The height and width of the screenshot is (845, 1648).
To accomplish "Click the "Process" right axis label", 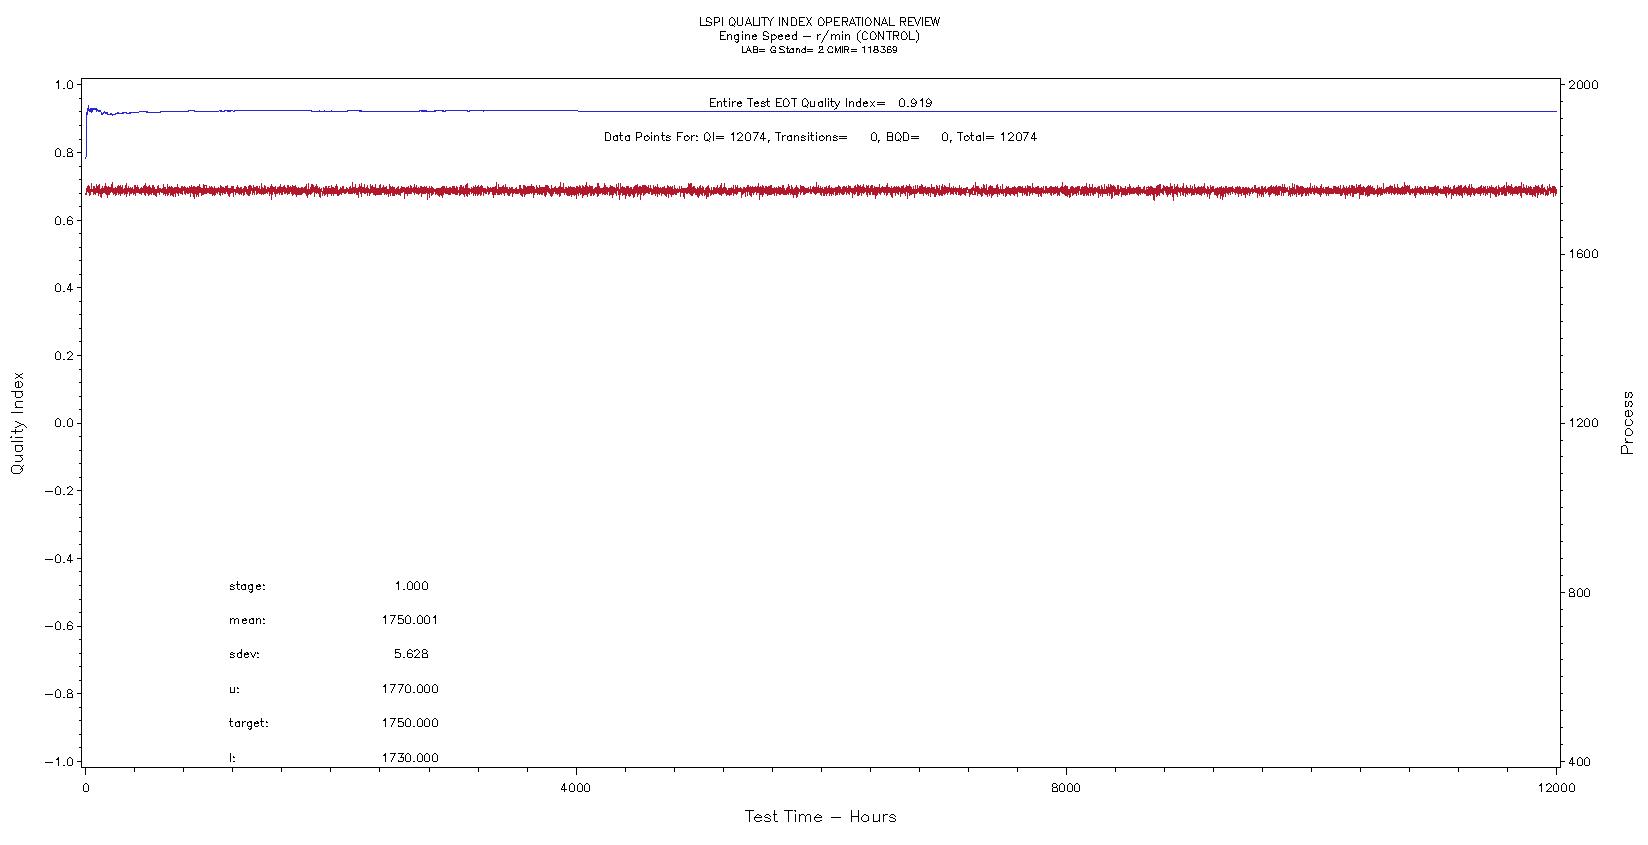I will click(x=1627, y=423).
